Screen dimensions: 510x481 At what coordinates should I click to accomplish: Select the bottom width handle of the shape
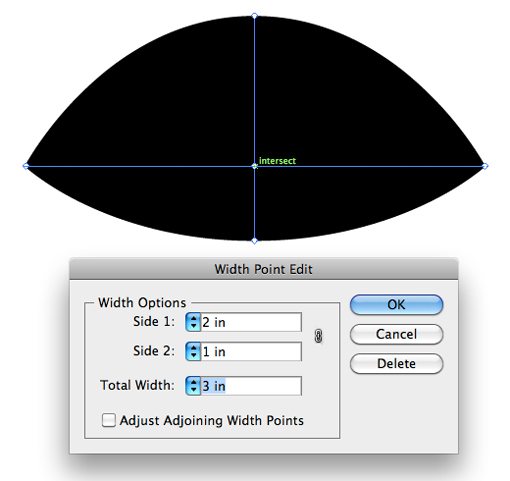coord(254,241)
